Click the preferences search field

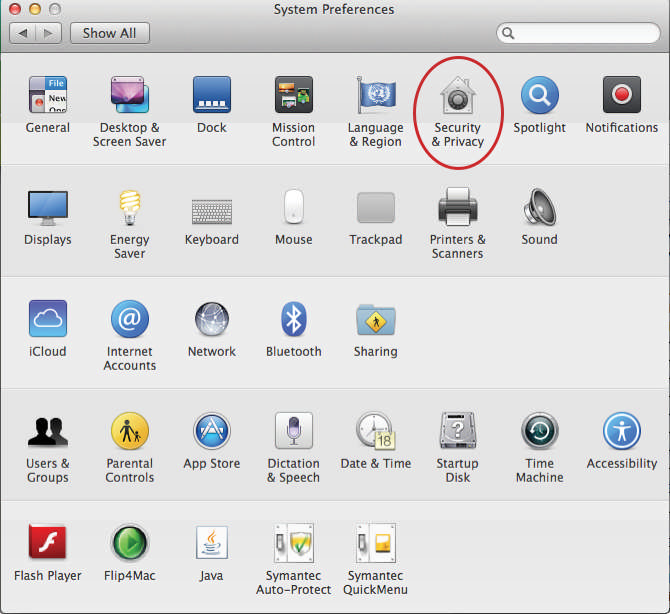coord(578,33)
